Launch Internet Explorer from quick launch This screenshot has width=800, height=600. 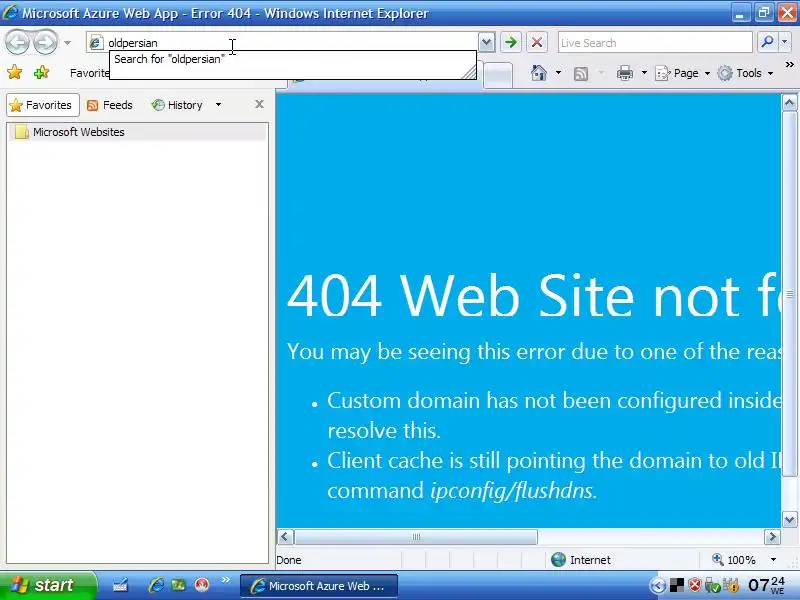156,585
